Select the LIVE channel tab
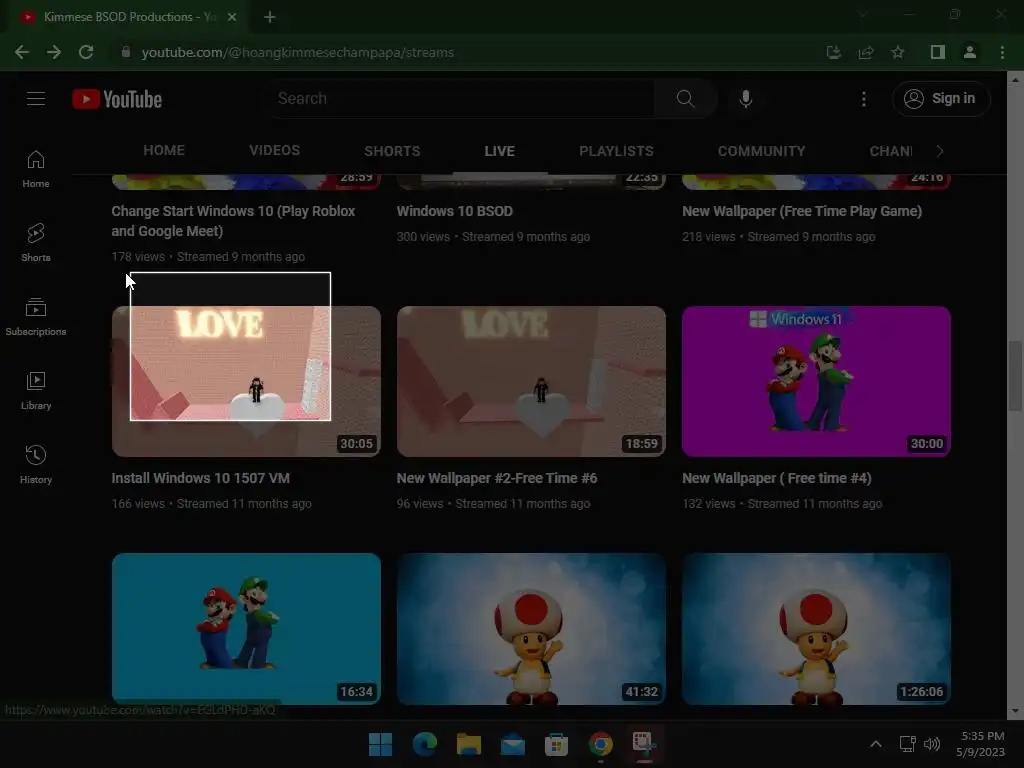This screenshot has height=768, width=1024. 500,151
